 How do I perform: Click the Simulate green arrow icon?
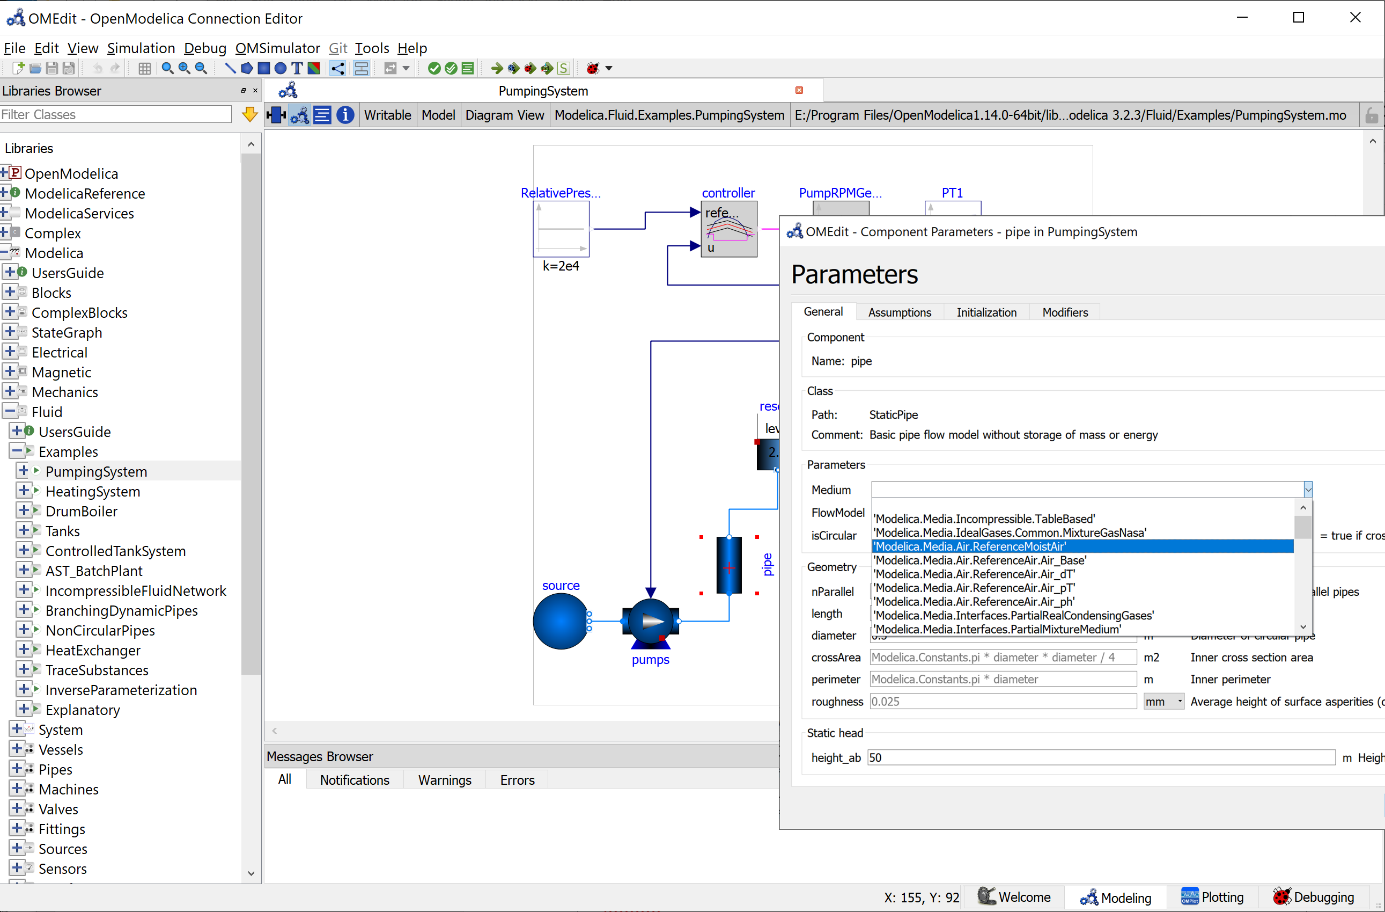(x=497, y=68)
